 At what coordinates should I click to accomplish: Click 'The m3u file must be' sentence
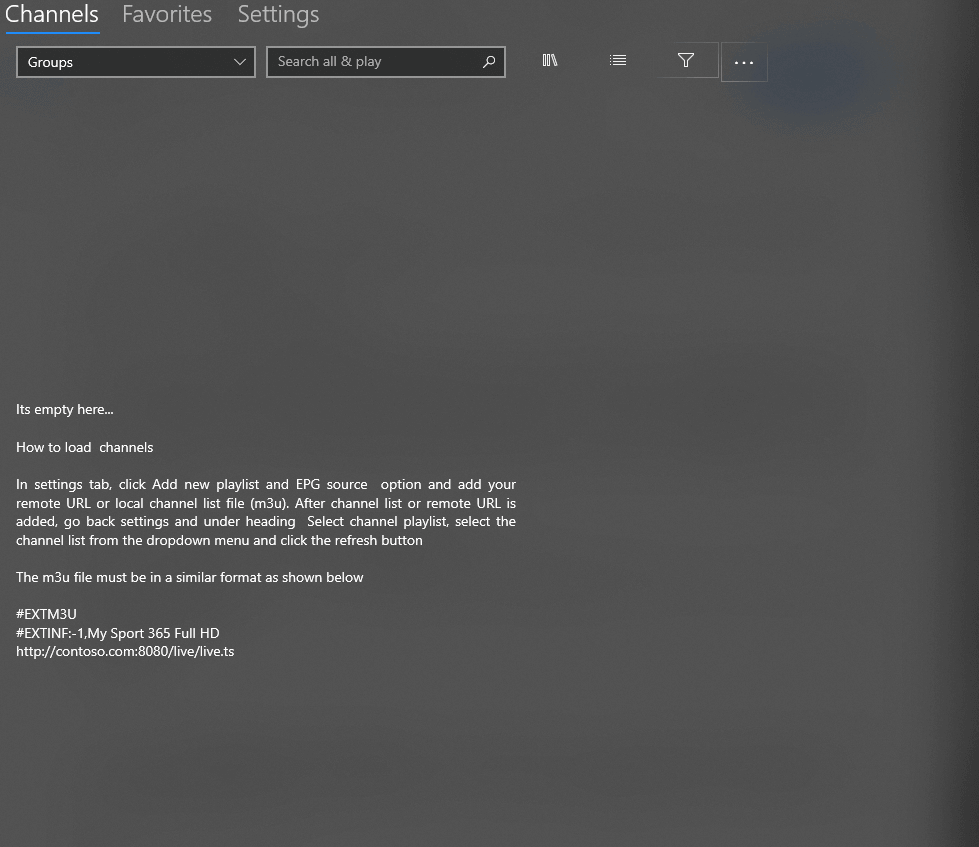point(189,577)
